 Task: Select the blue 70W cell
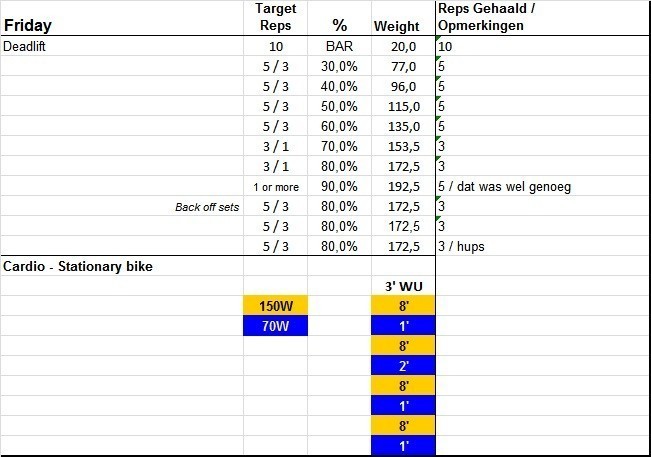point(275,326)
